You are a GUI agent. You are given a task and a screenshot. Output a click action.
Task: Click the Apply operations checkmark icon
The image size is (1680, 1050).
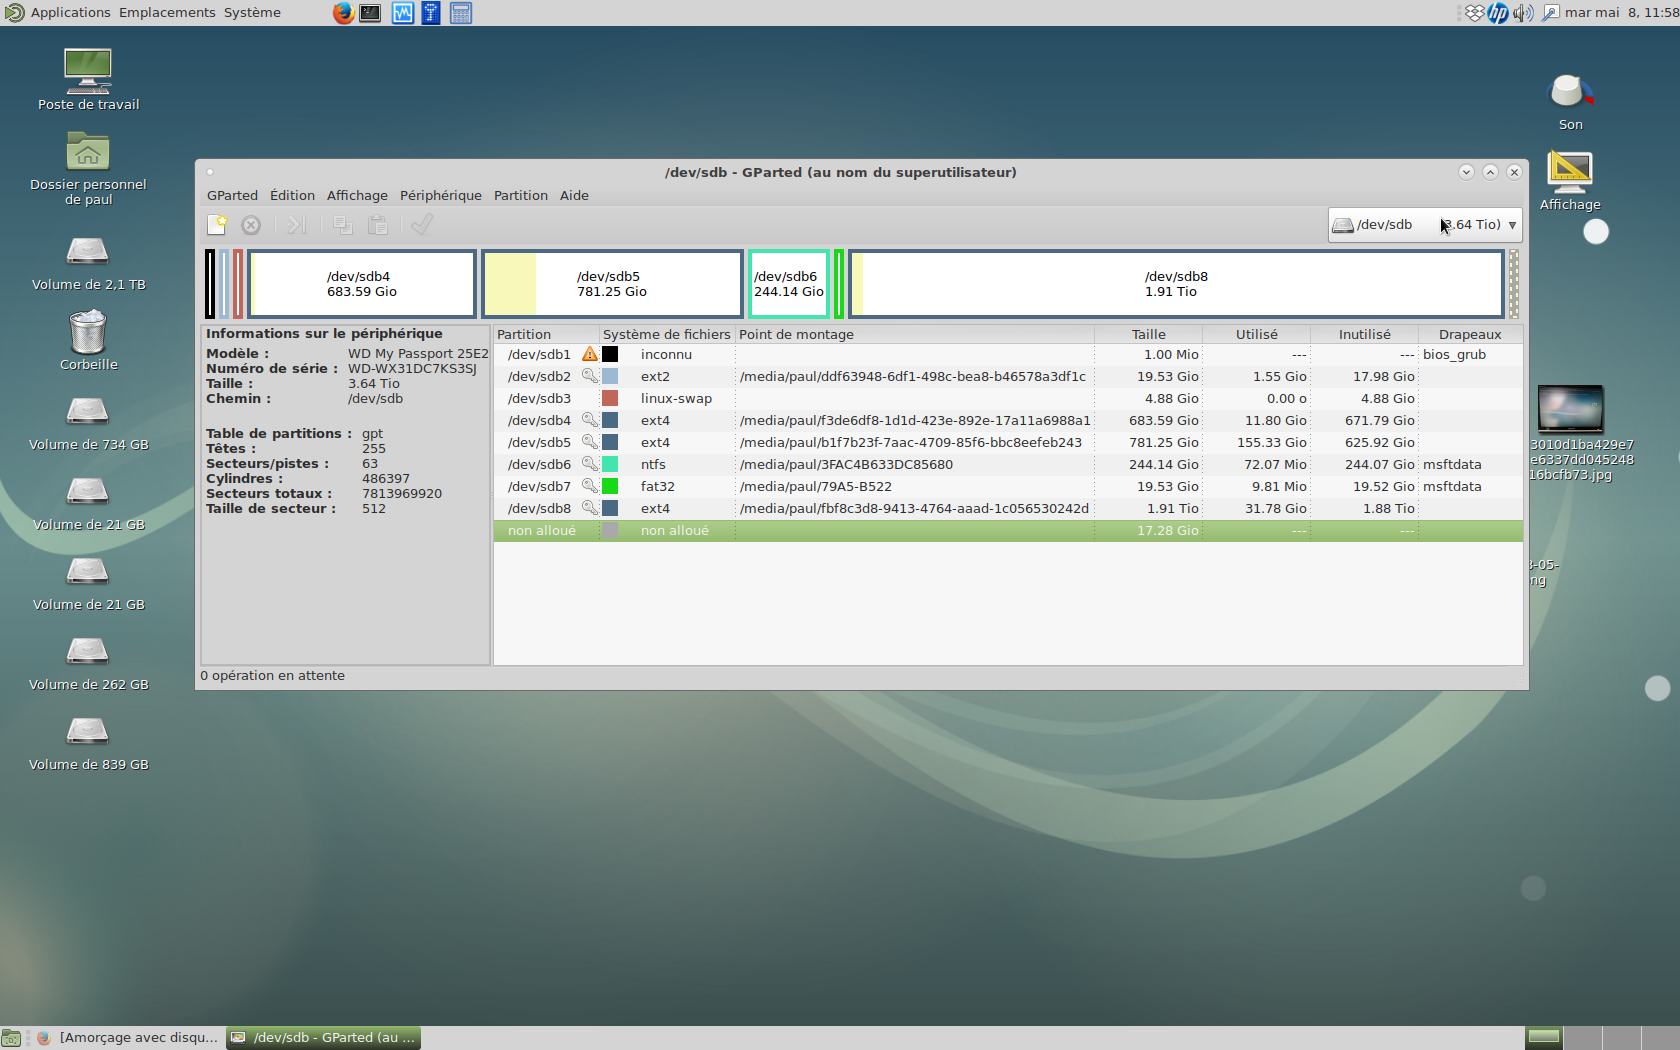pyautogui.click(x=422, y=225)
